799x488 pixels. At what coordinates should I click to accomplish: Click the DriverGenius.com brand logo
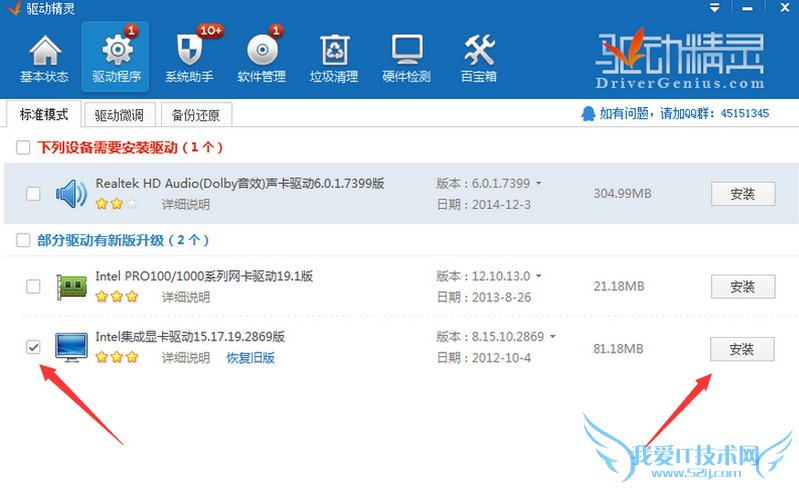tap(680, 59)
